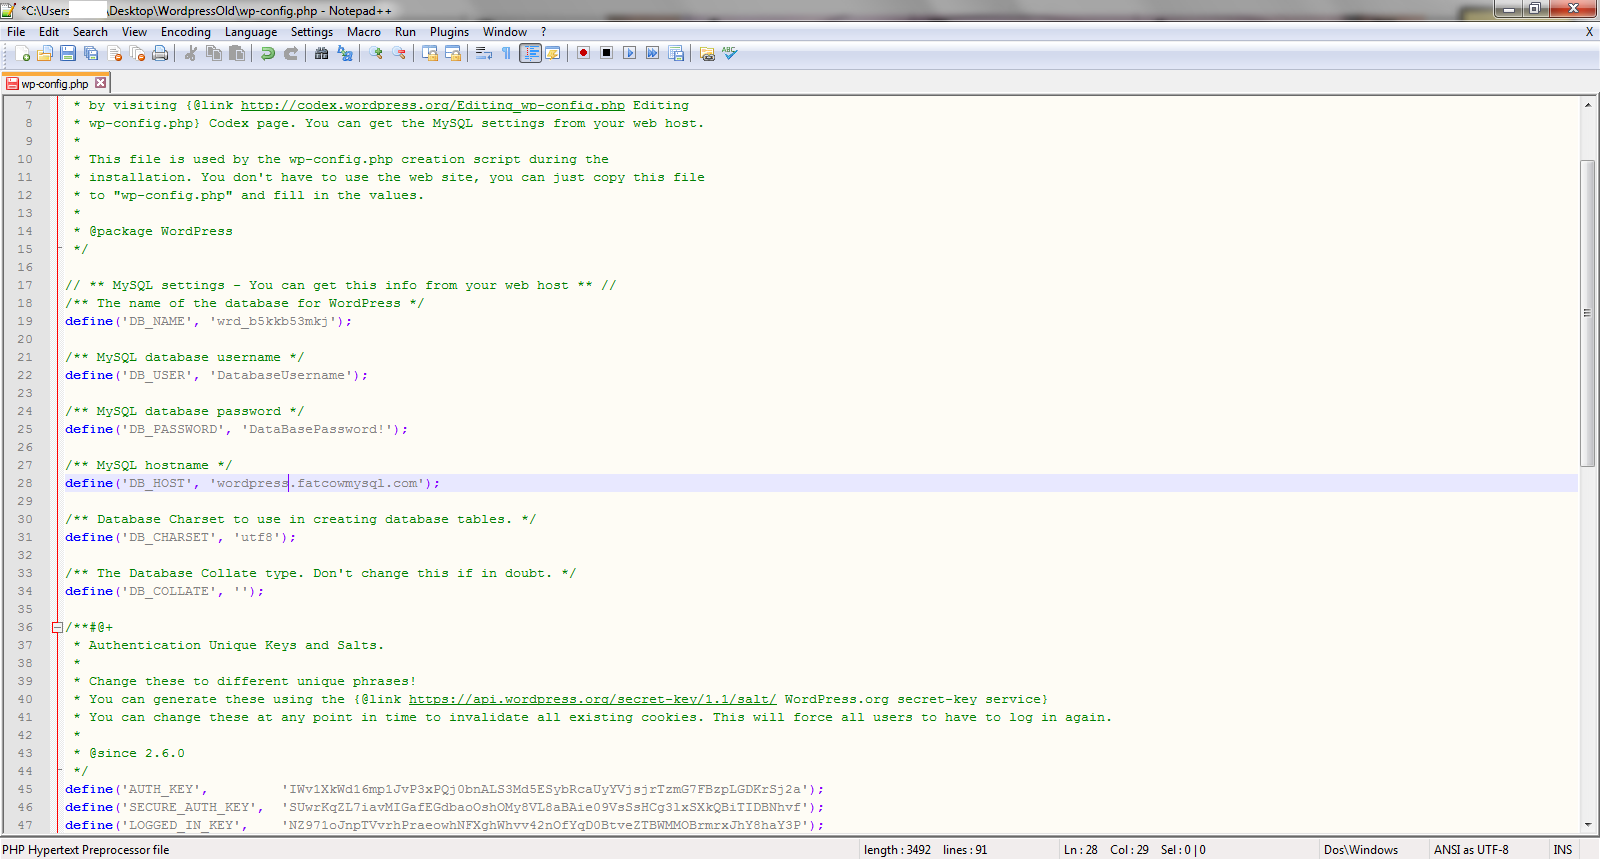Screen dimensions: 1600x859
Task: Undo the last edit
Action: point(268,53)
